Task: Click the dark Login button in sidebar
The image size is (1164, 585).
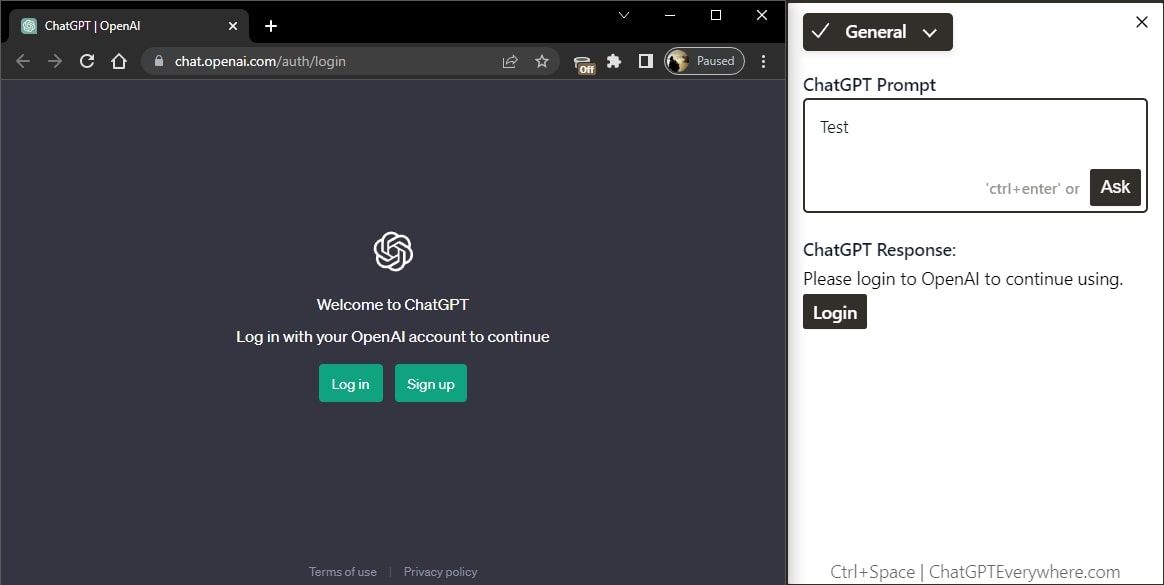Action: pos(835,312)
